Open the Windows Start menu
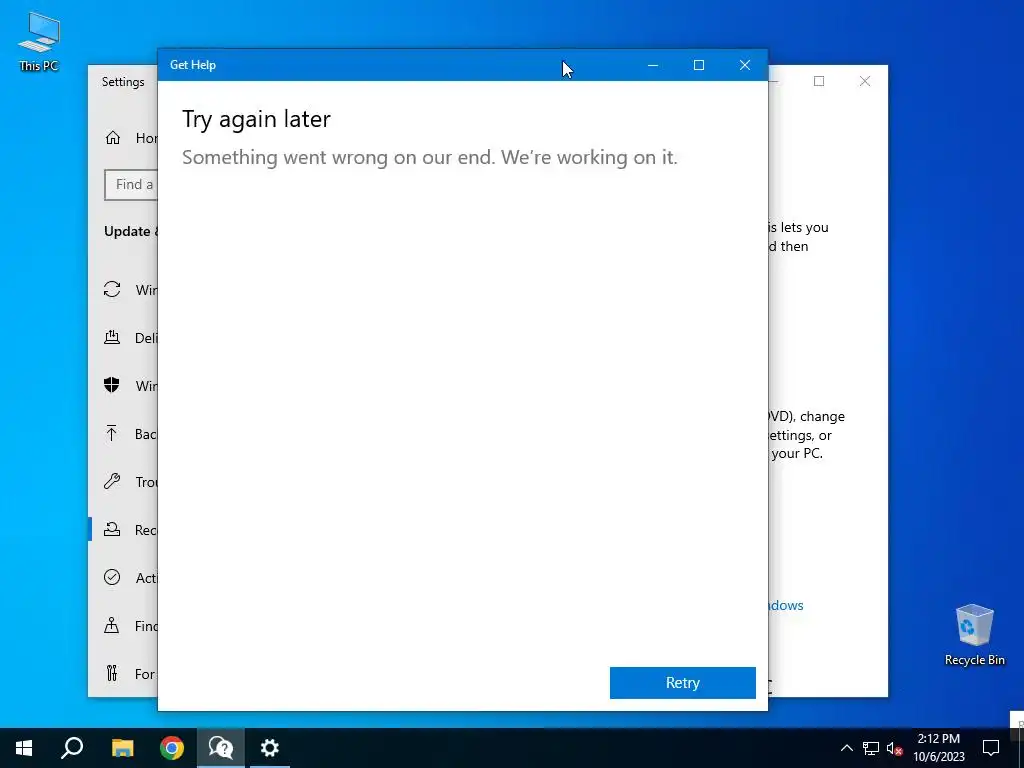This screenshot has width=1024, height=768. point(24,748)
